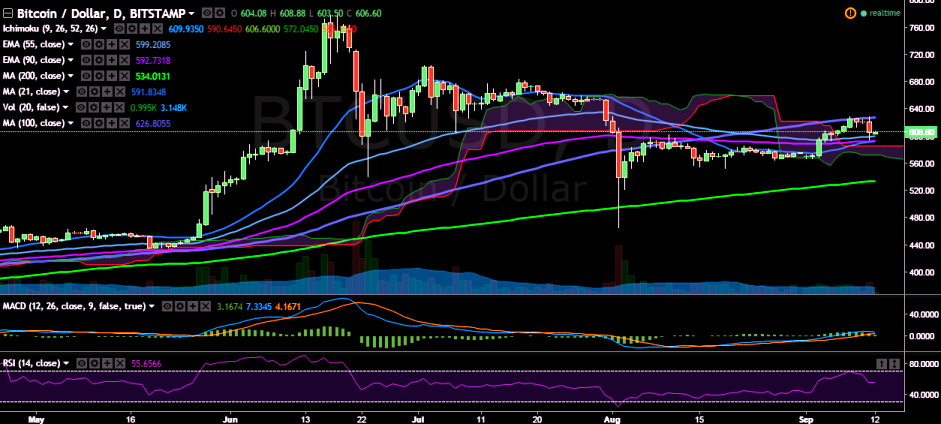
Task: Delete EMA (90, close) using its X icon
Action: click(x=124, y=60)
